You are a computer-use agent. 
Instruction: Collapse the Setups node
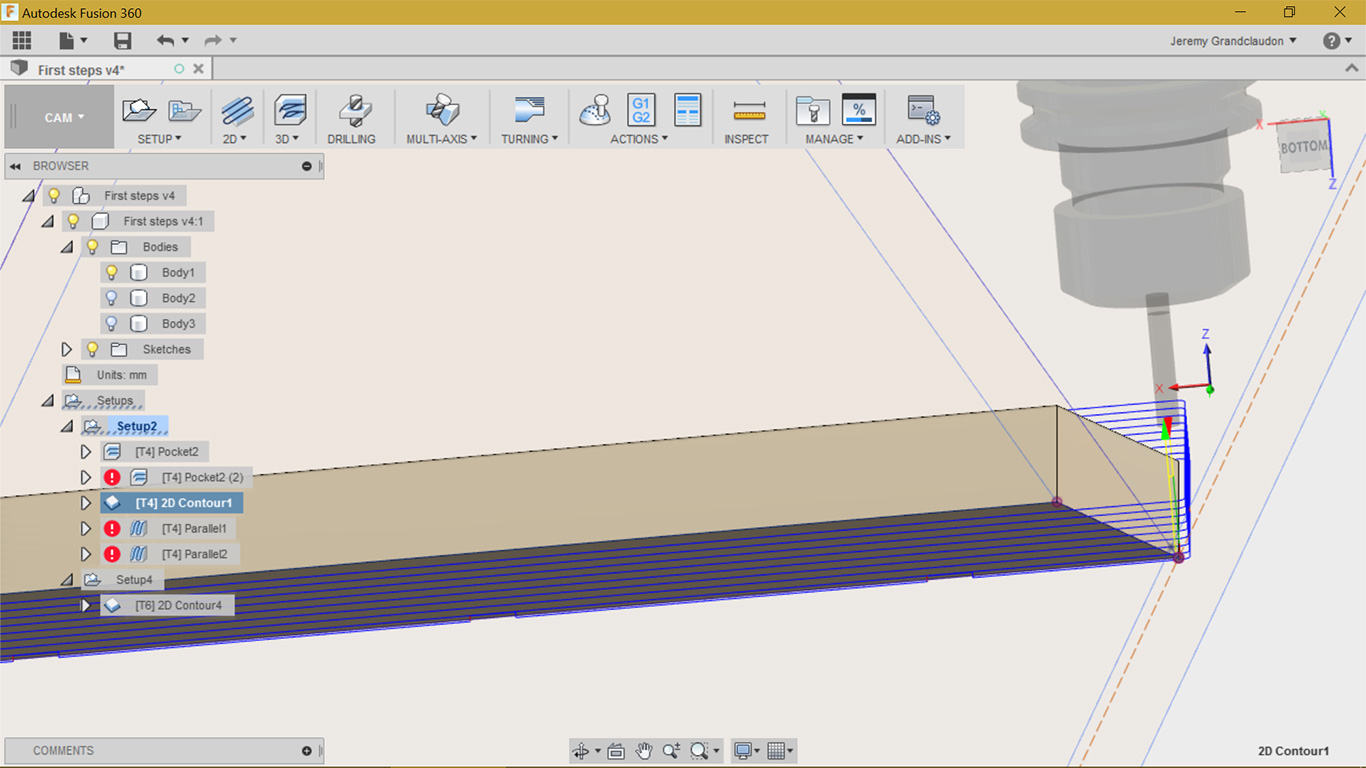point(47,401)
